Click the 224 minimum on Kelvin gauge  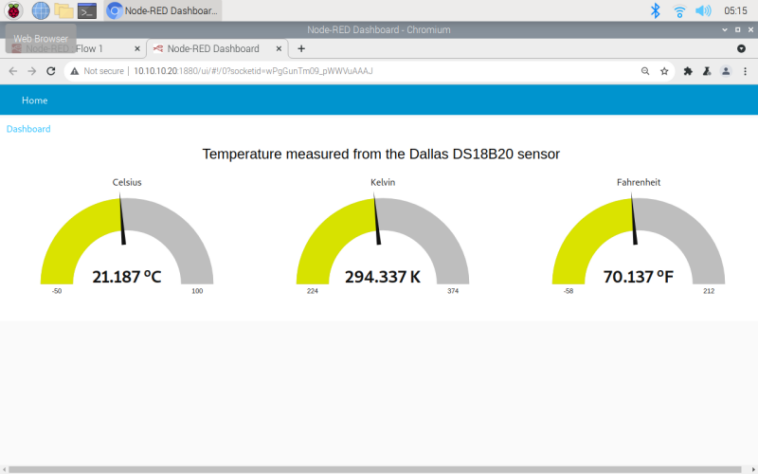point(312,291)
